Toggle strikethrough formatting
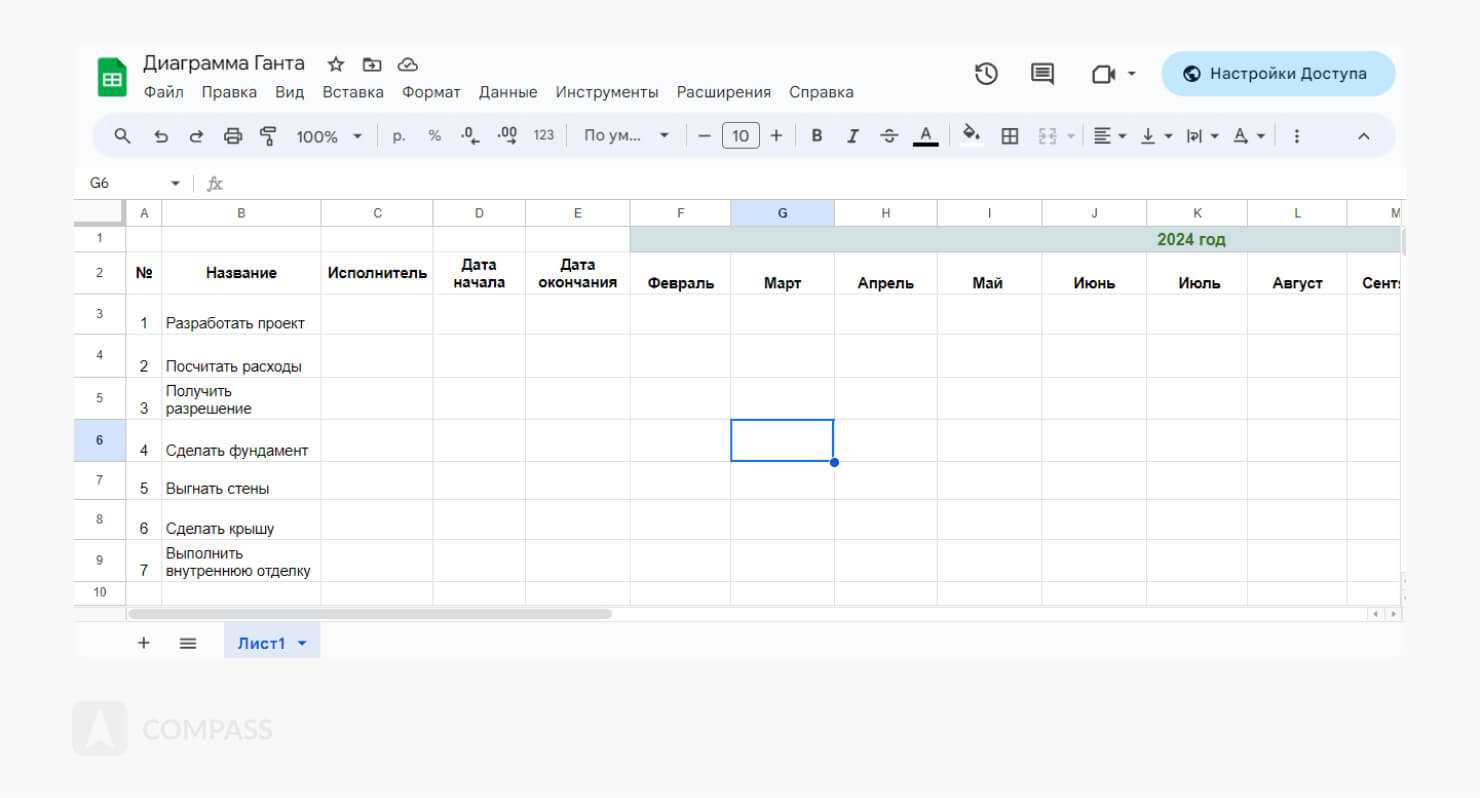The height and width of the screenshot is (798, 1480). click(889, 136)
